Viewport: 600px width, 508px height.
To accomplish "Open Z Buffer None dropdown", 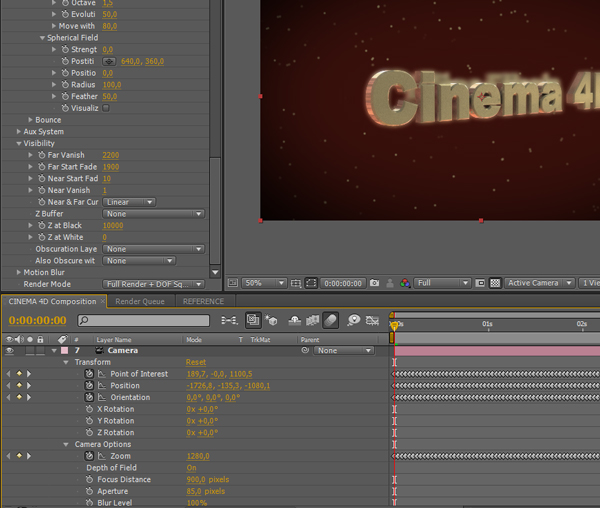I will coord(154,214).
